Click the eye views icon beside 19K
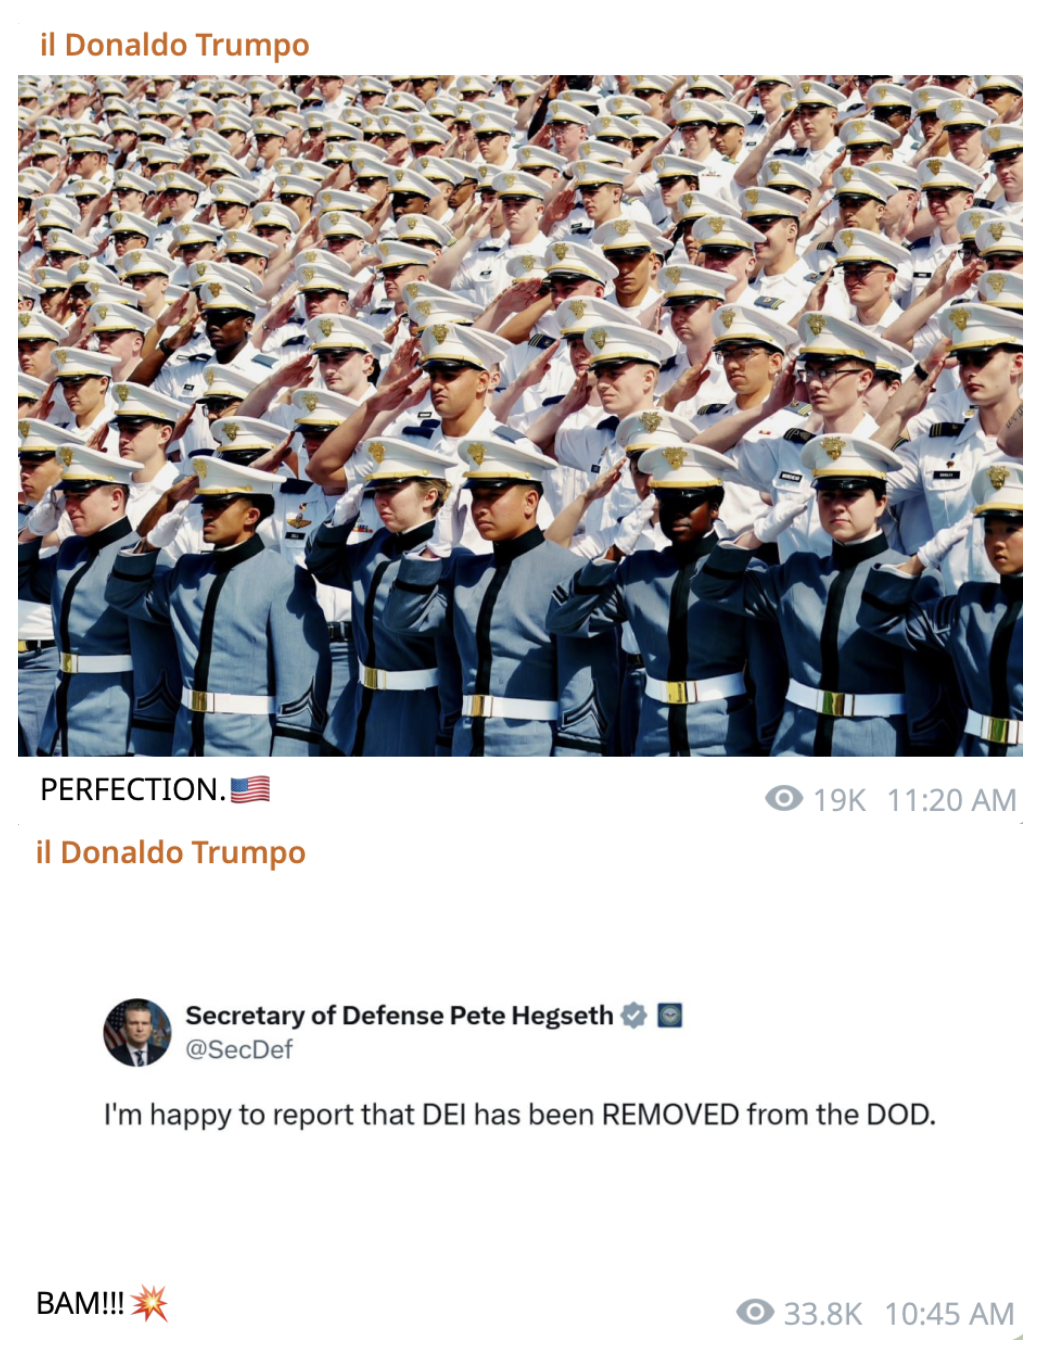Viewport: 1040px width, 1350px height. [x=784, y=798]
